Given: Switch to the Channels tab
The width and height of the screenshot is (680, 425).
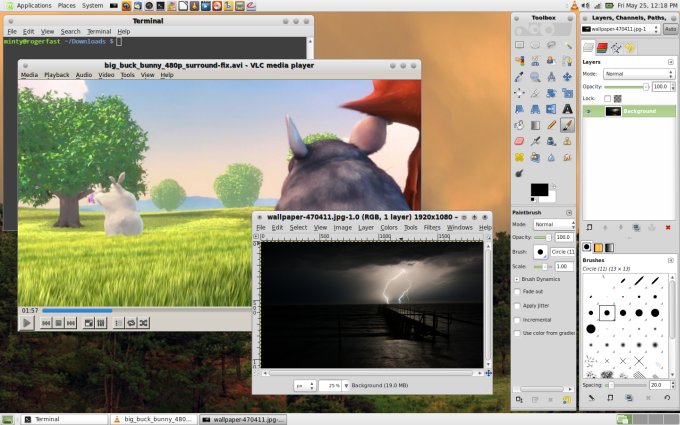Looking at the screenshot, I should pyautogui.click(x=602, y=48).
